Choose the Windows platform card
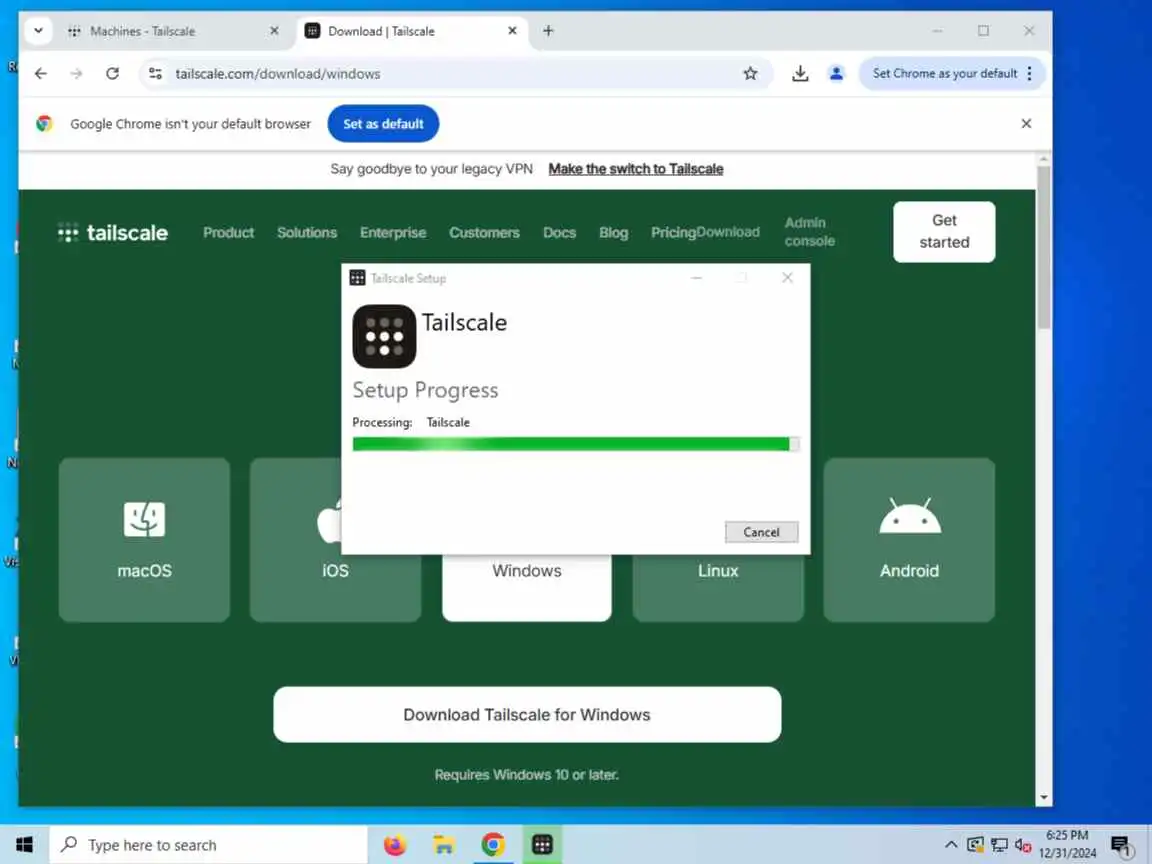The image size is (1152, 864). click(527, 588)
